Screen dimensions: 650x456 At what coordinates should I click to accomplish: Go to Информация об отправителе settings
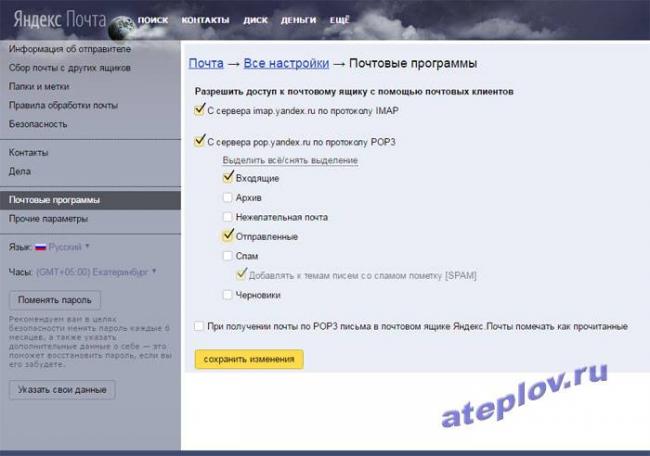coord(70,49)
